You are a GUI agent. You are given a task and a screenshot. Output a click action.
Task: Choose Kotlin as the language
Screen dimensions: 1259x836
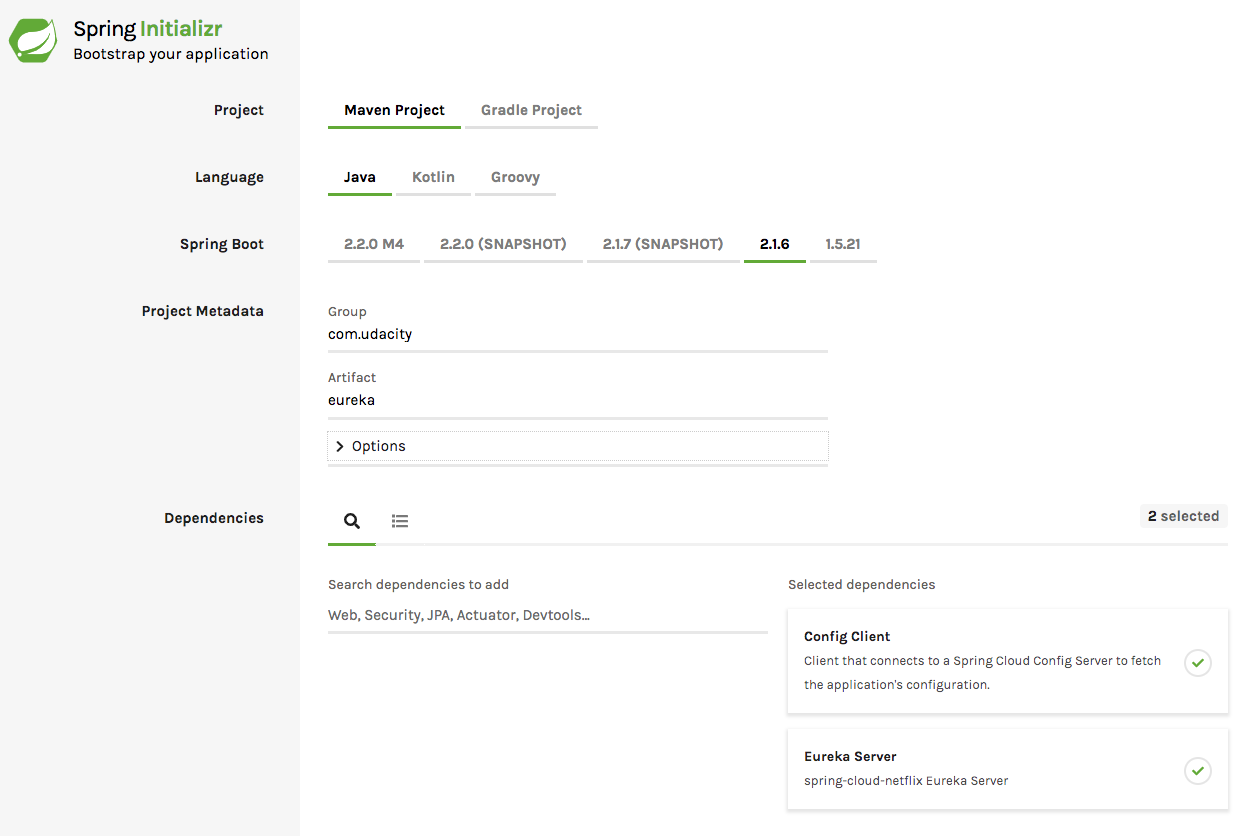pyautogui.click(x=433, y=177)
